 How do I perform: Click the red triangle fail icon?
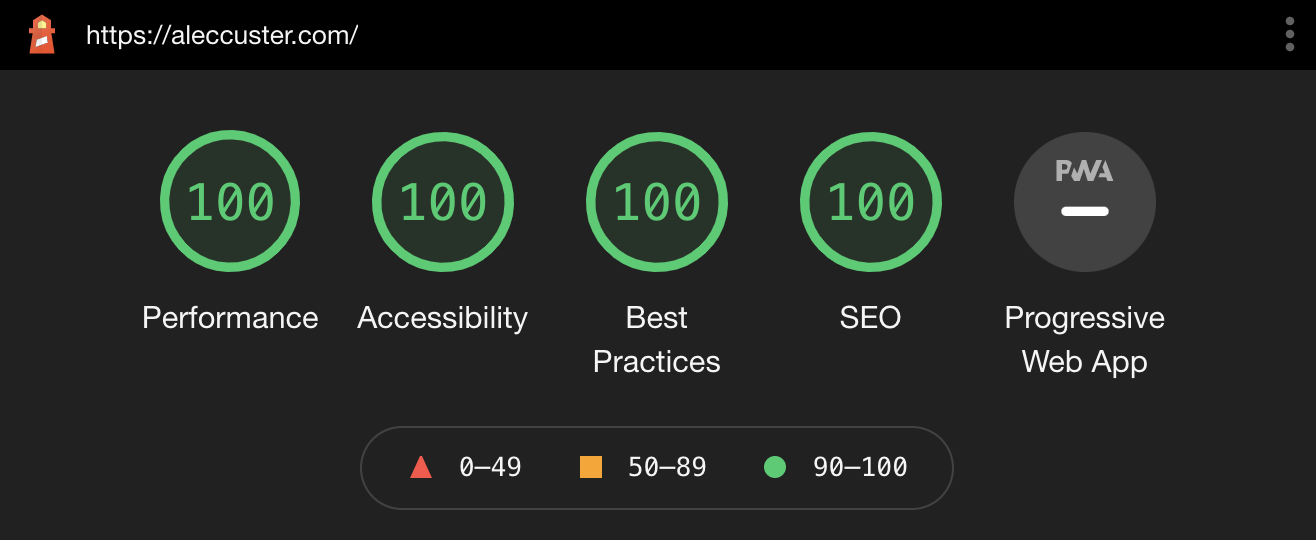click(421, 467)
